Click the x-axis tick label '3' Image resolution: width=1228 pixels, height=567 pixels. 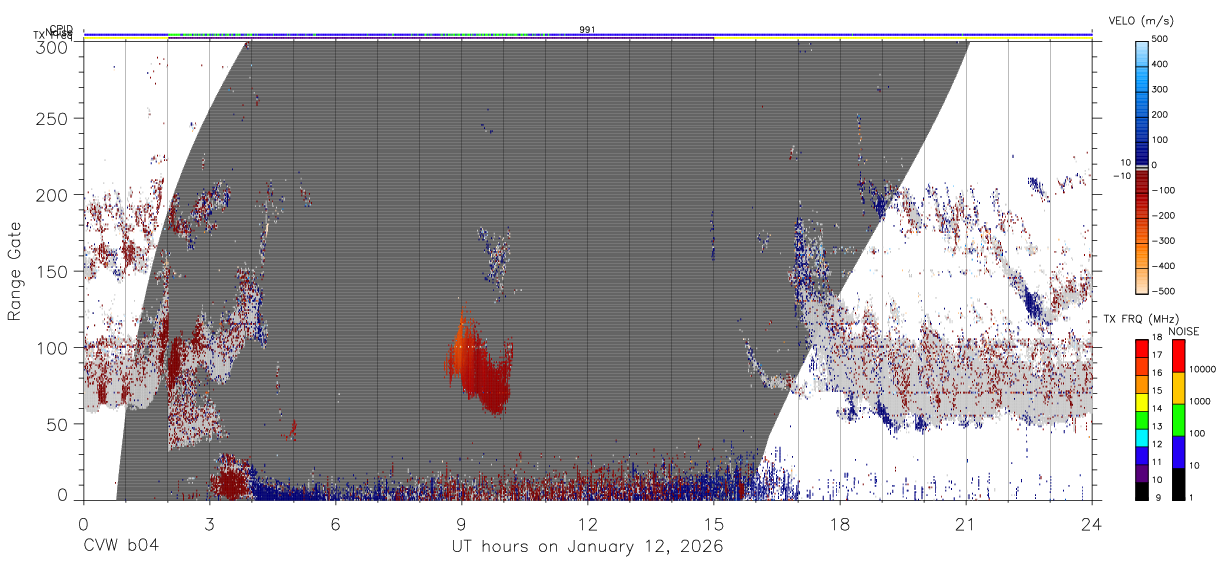209,524
